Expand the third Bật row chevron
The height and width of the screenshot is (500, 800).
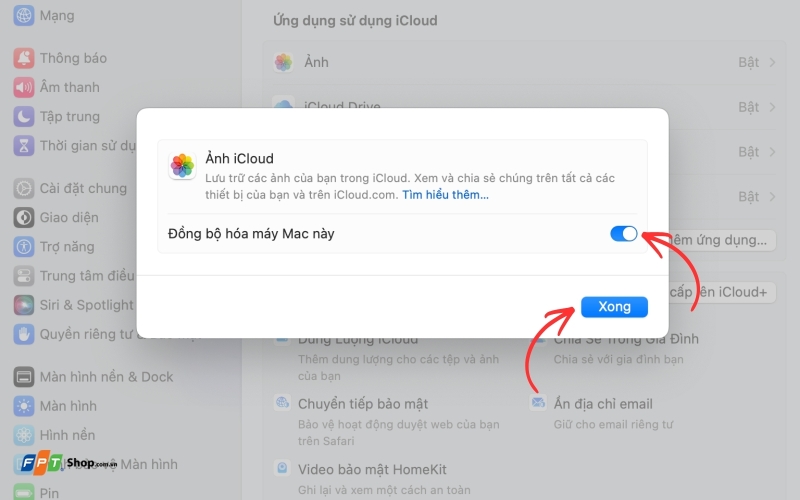click(772, 152)
